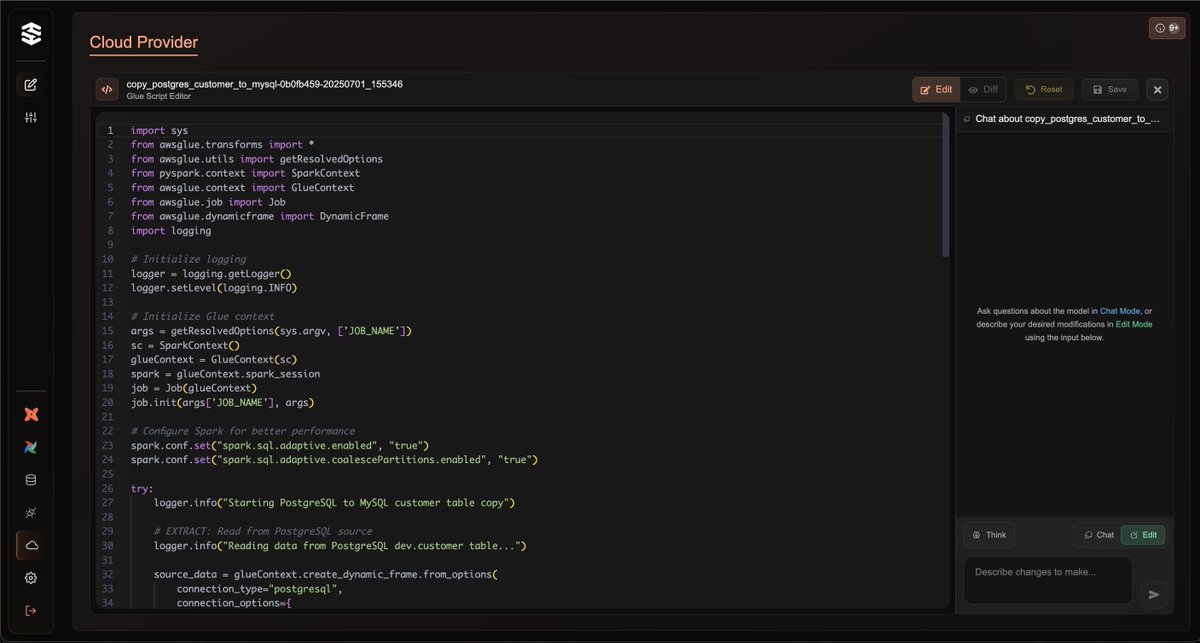
Task: Click line 'logger.setLevel(logging.INFO)'
Action: pos(214,288)
